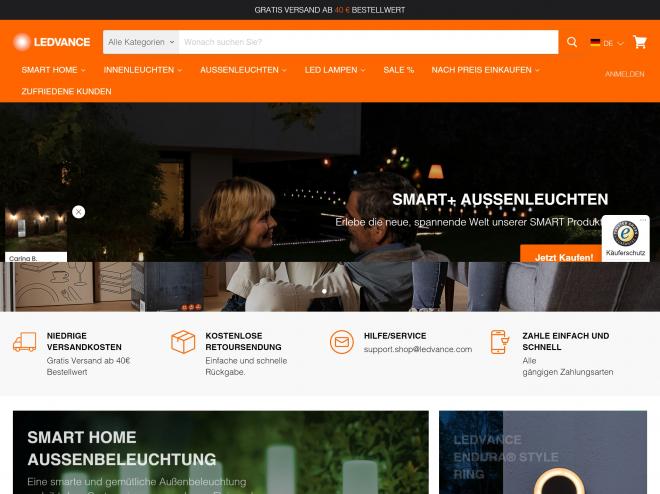Click the search input field
The image size is (660, 494).
pyautogui.click(x=368, y=42)
